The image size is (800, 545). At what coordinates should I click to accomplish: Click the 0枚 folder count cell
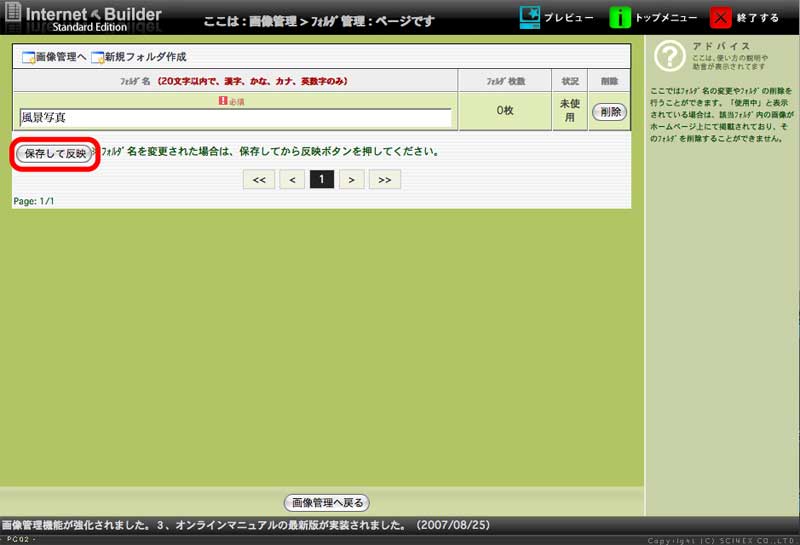click(x=504, y=111)
